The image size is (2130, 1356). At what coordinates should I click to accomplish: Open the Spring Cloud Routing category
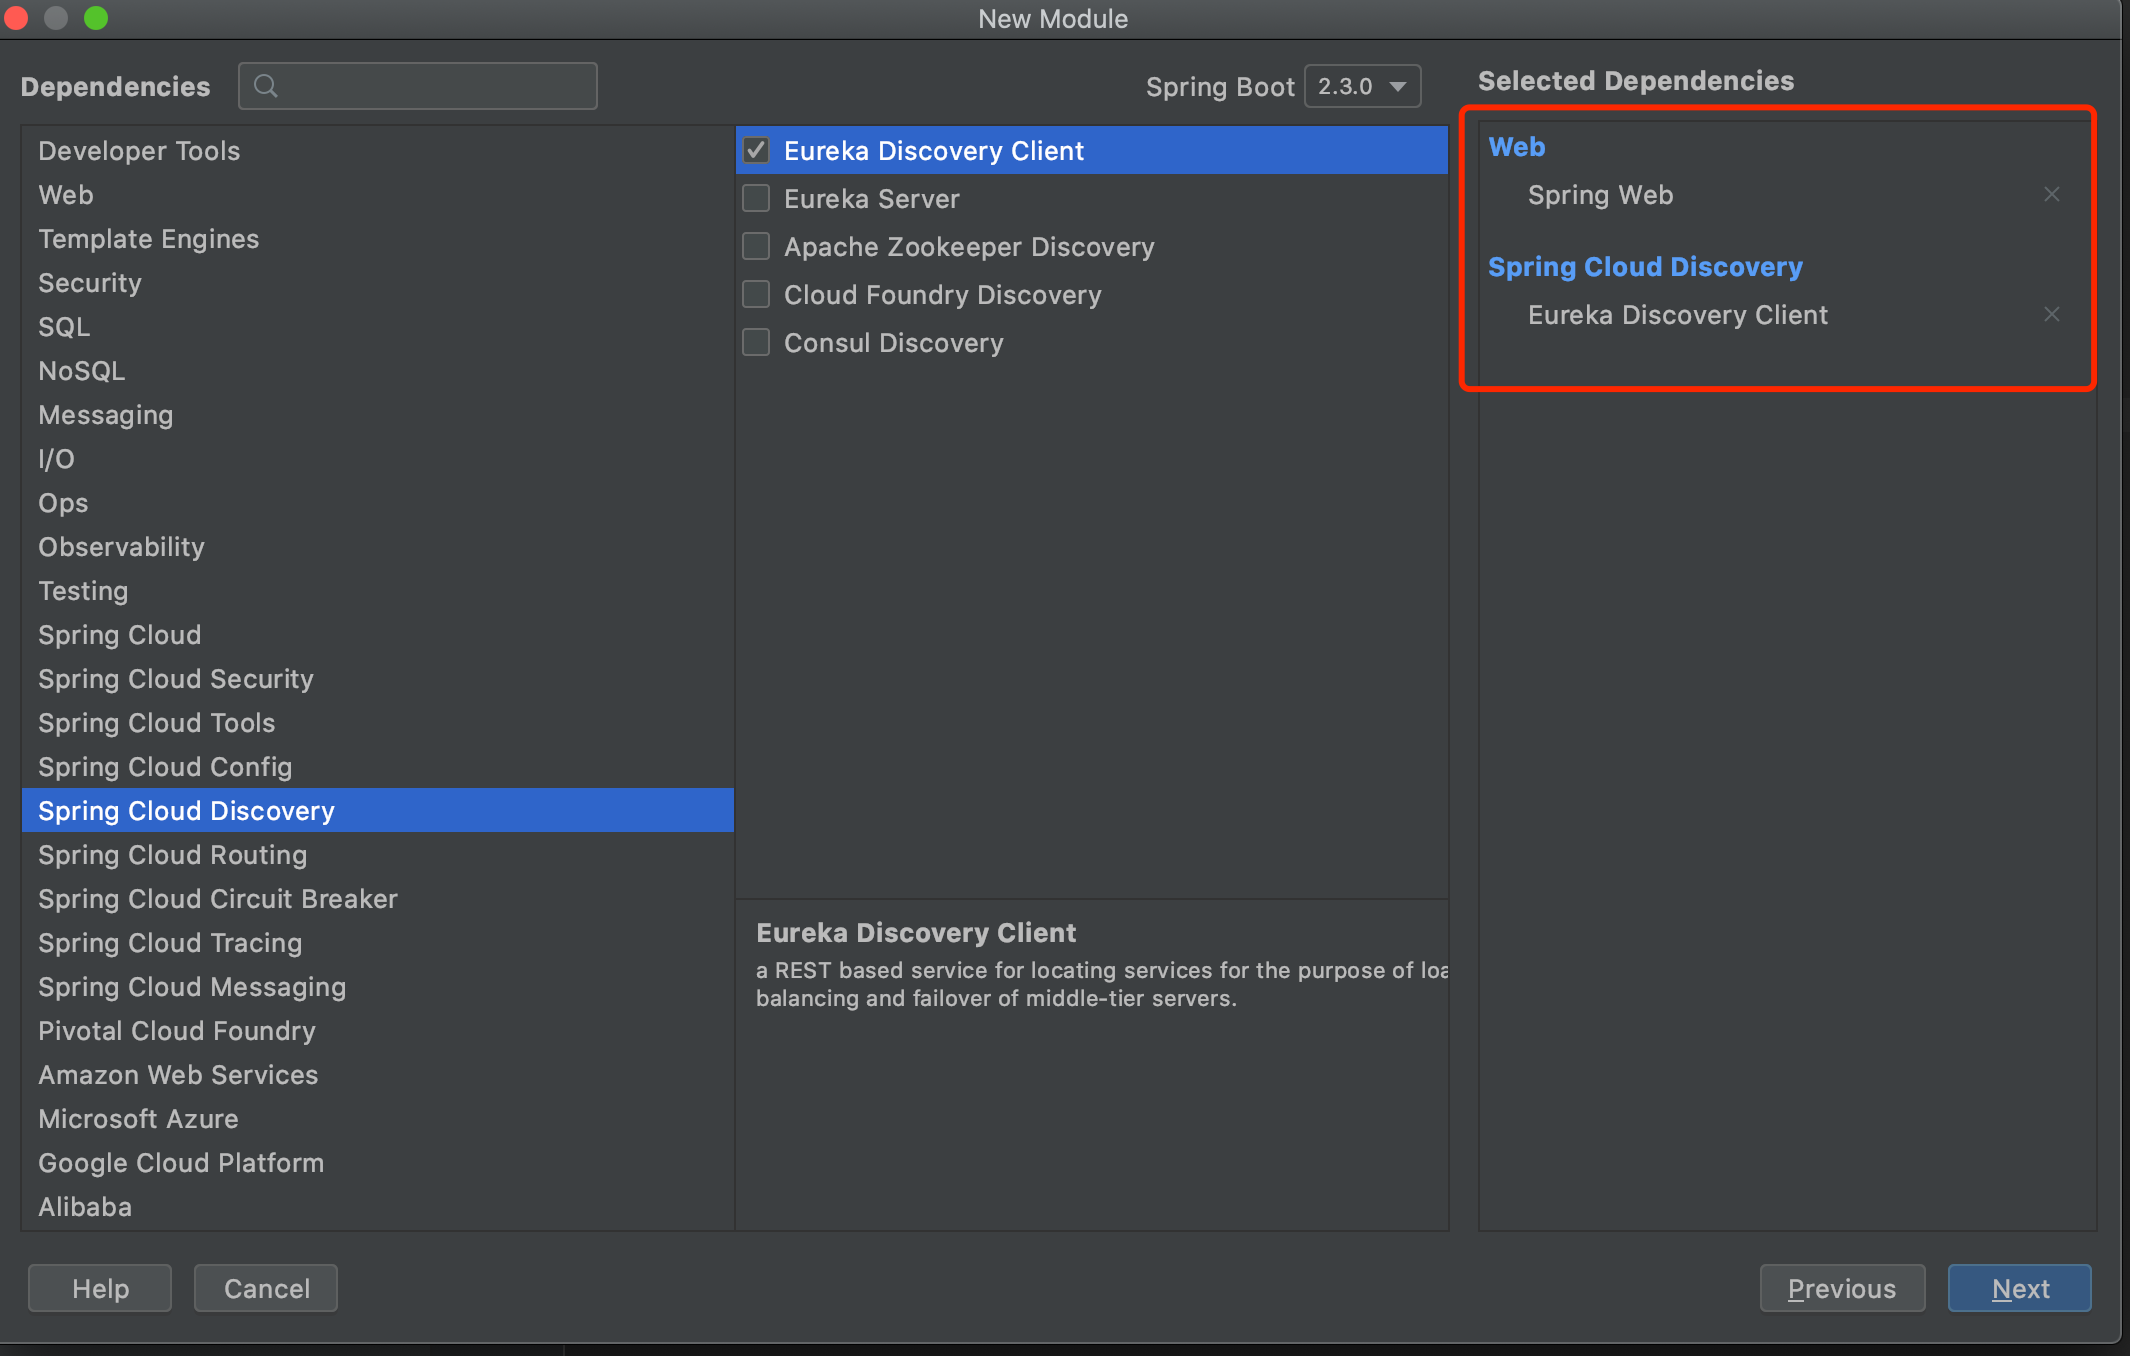(x=172, y=855)
